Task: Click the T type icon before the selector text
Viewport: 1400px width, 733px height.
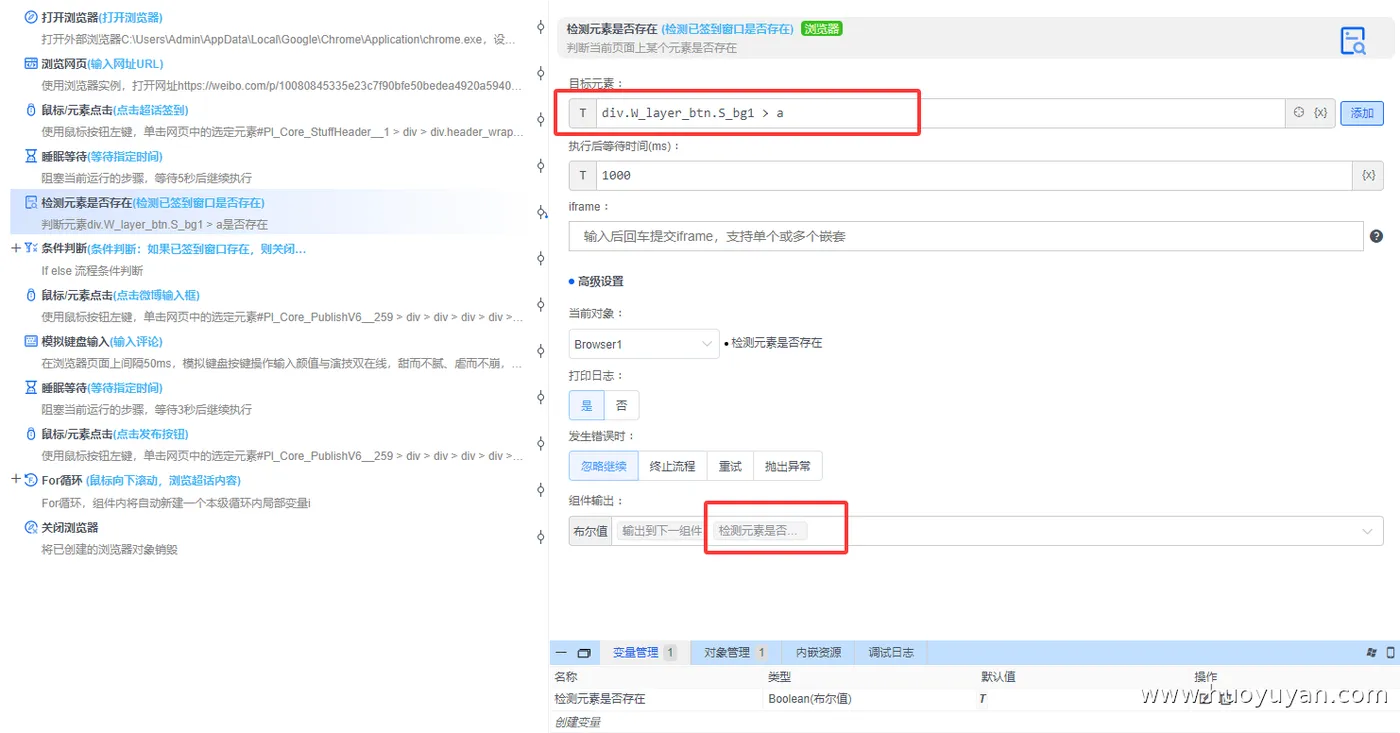Action: [x=582, y=113]
